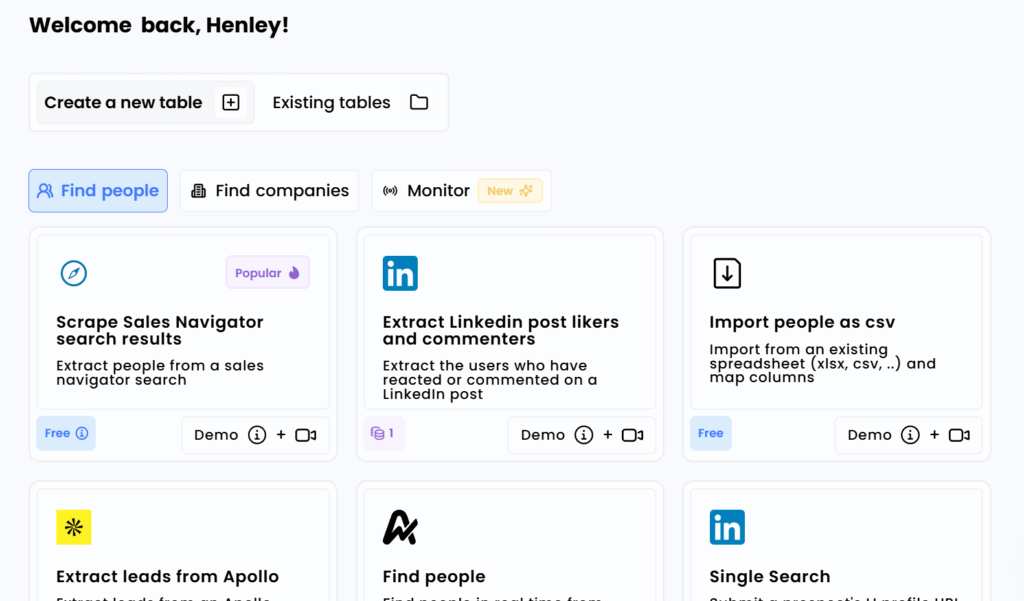Click the video camera icon on Import csv card
The image size is (1024, 601).
pyautogui.click(x=959, y=435)
